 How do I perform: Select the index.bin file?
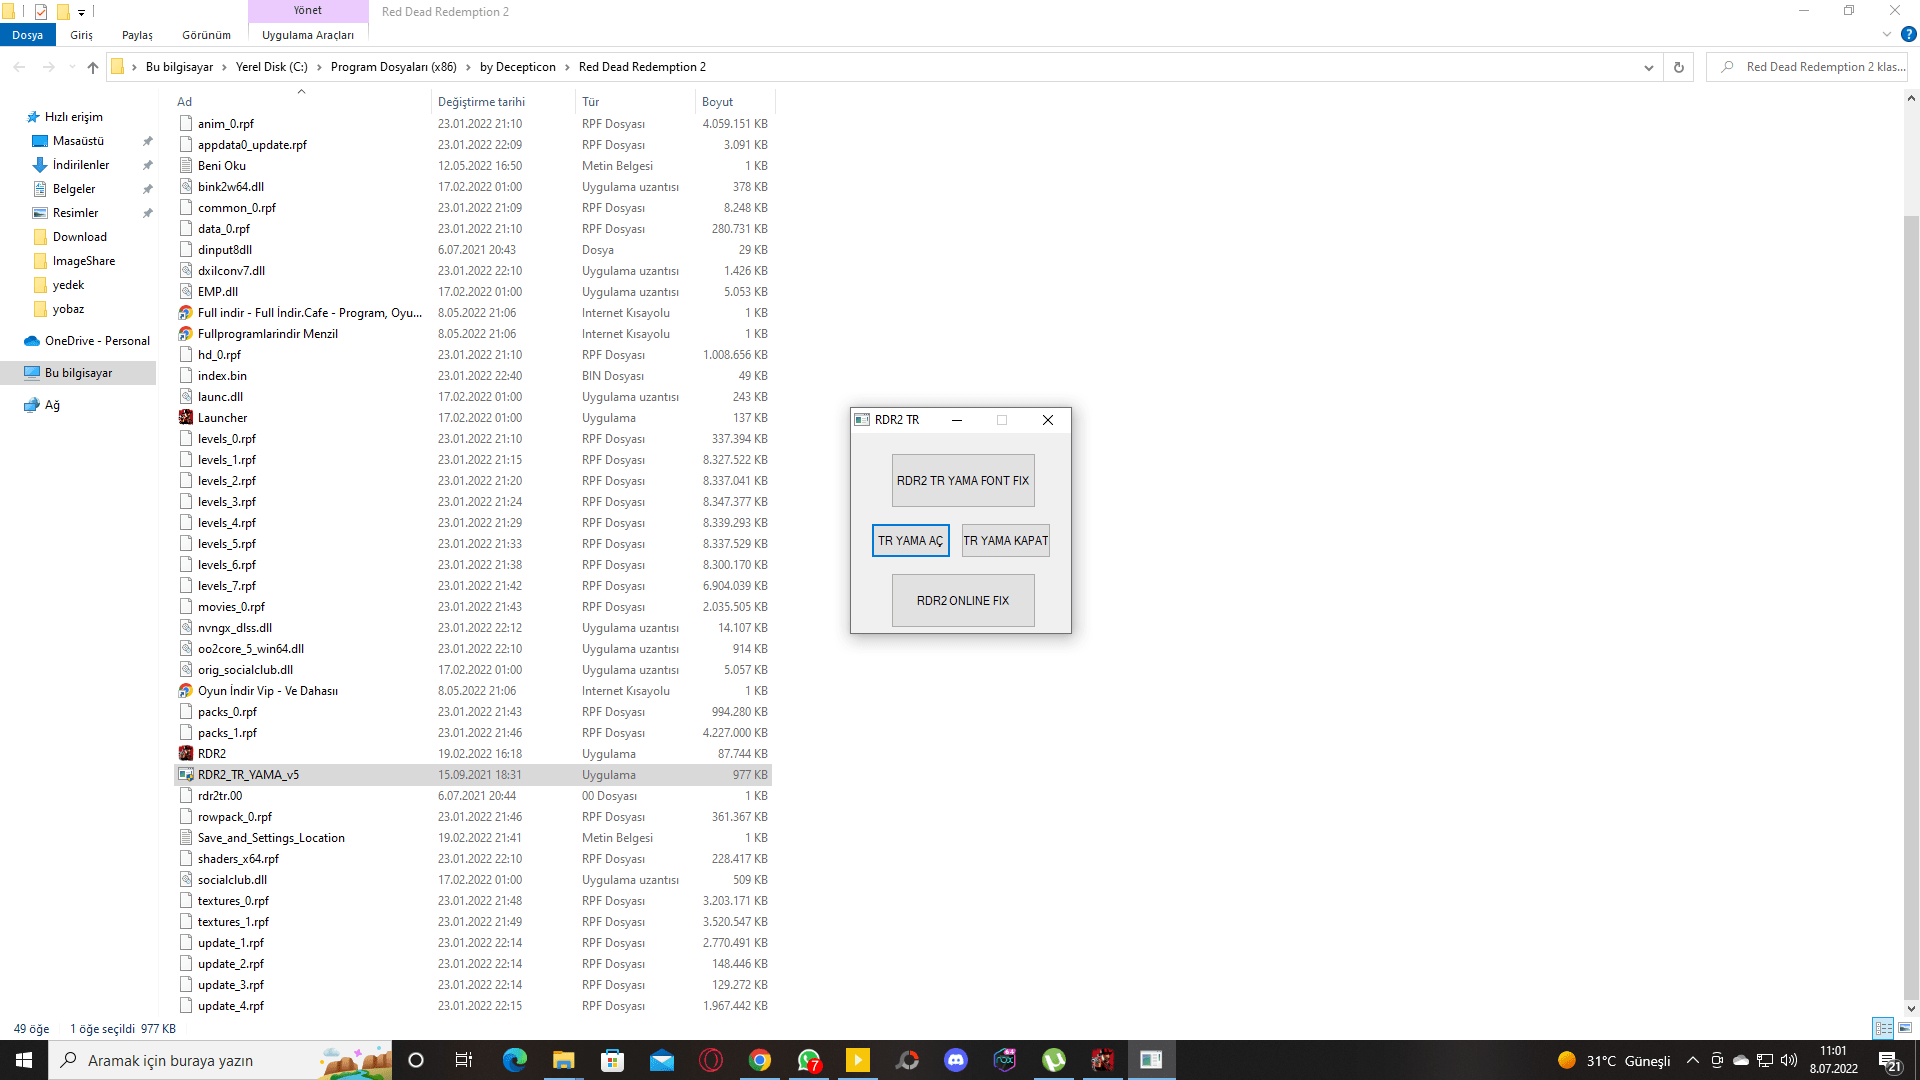pyautogui.click(x=473, y=376)
